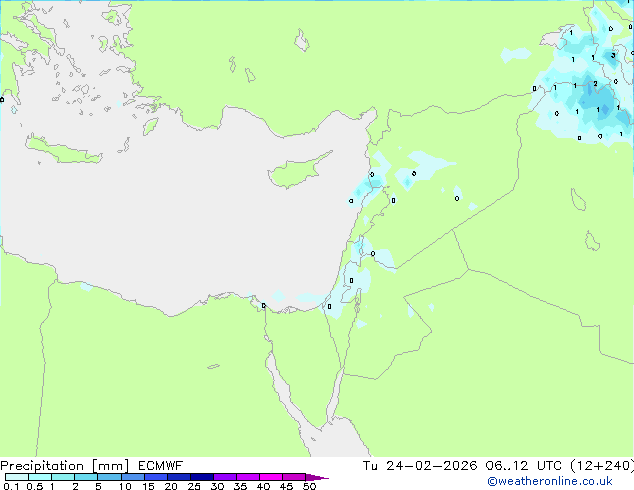Click the 'Tu 24-02-2026 06..12 UTC' timestamp

pyautogui.click(x=463, y=466)
